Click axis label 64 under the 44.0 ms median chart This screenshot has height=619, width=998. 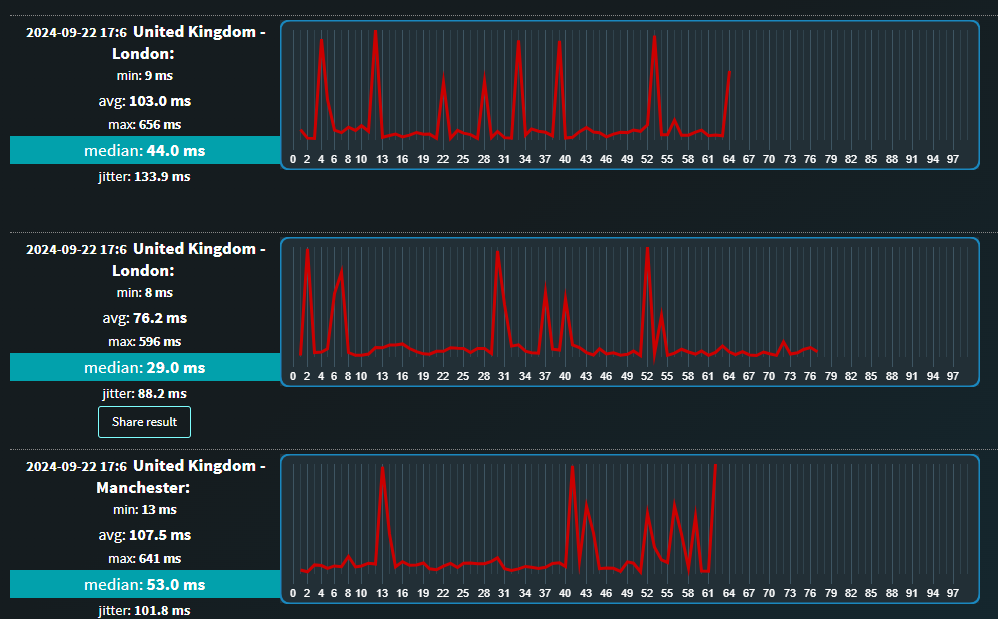click(729, 159)
